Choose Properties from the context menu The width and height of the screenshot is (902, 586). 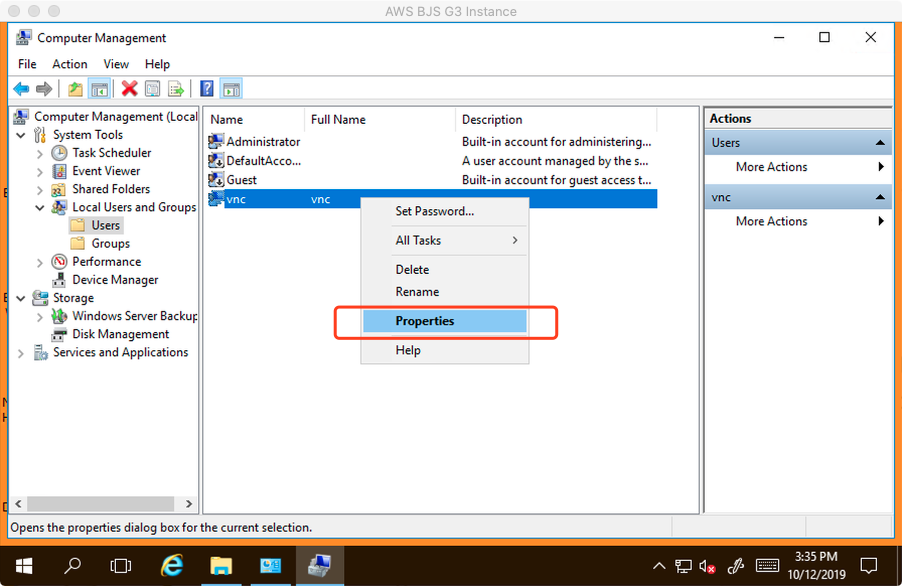pos(425,321)
